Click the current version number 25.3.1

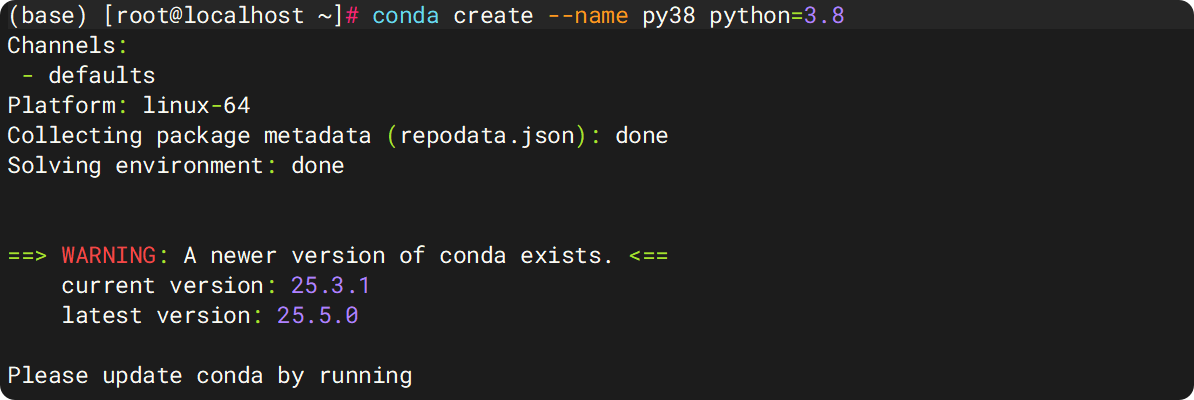[x=331, y=286]
